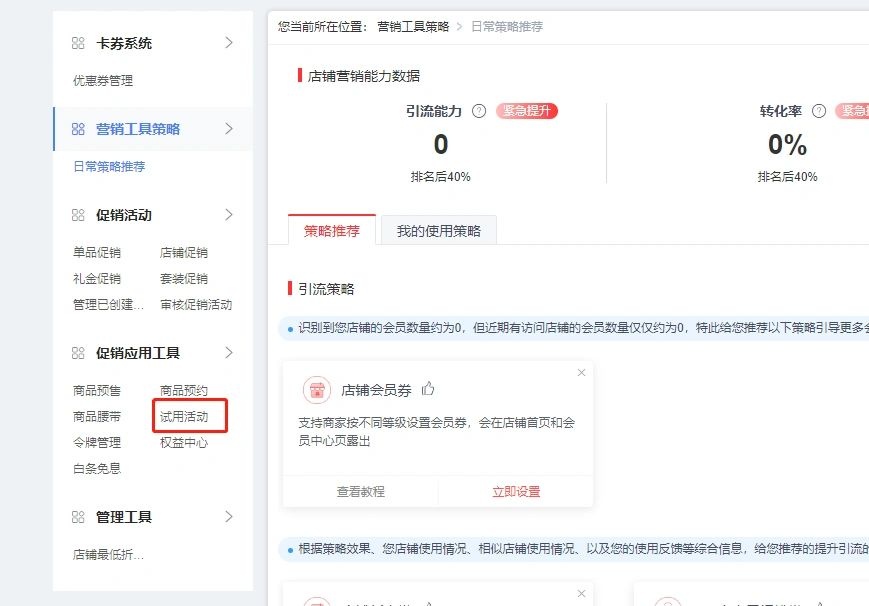
Task: Open 礼金促销 menu item
Action: point(97,279)
